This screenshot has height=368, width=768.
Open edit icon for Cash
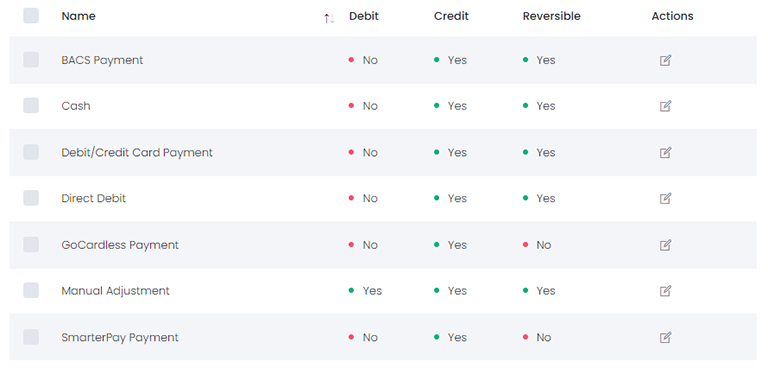tap(665, 106)
